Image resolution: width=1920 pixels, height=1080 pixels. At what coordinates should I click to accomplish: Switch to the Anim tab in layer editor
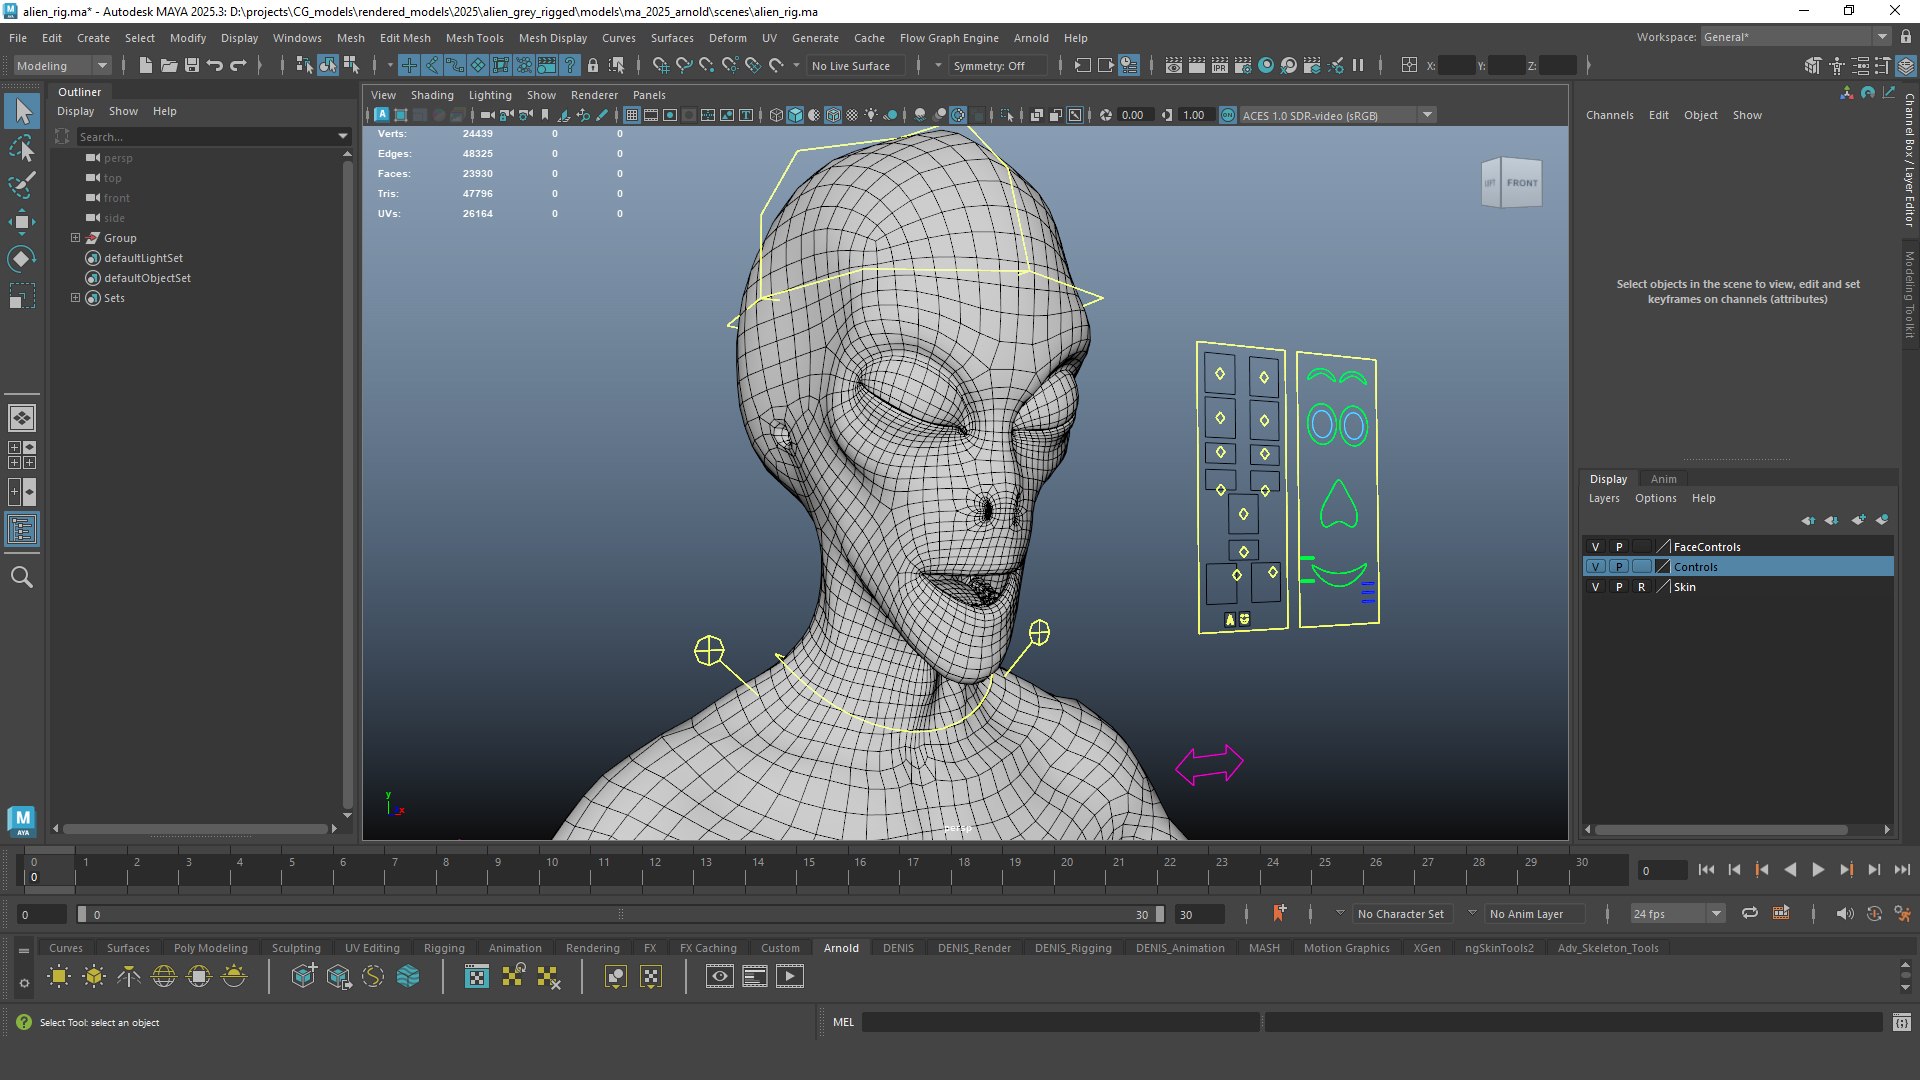(x=1663, y=479)
